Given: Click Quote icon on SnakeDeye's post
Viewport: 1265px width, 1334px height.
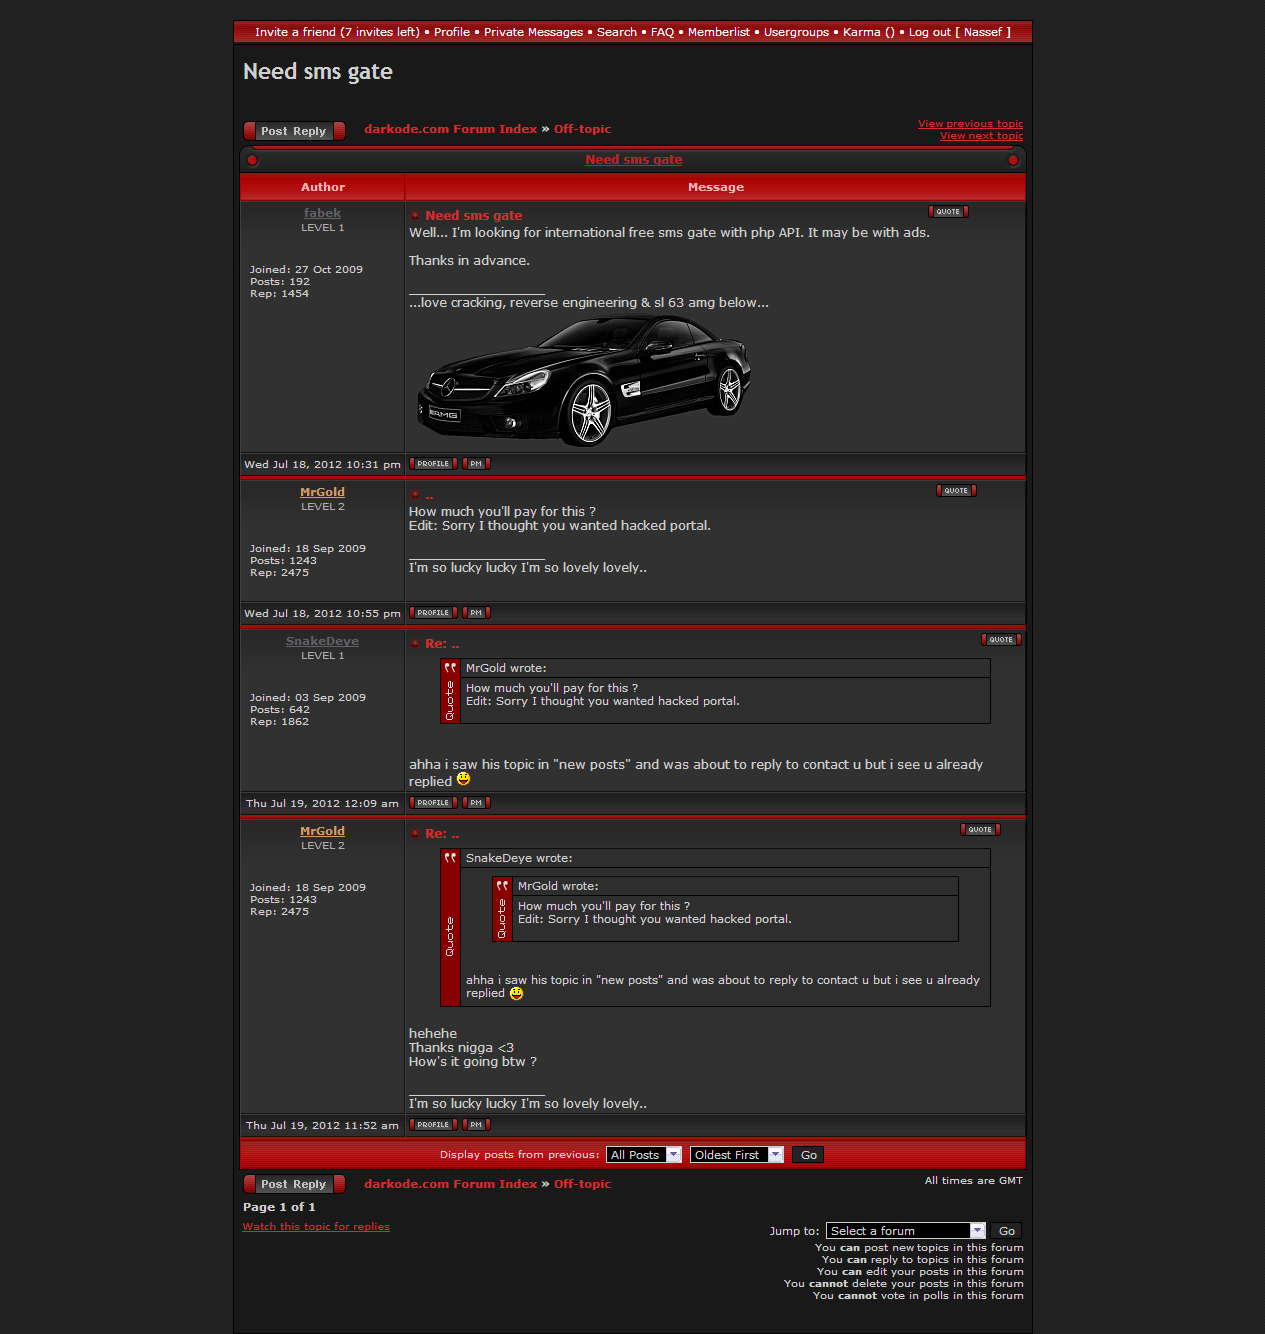Looking at the screenshot, I should [1001, 640].
